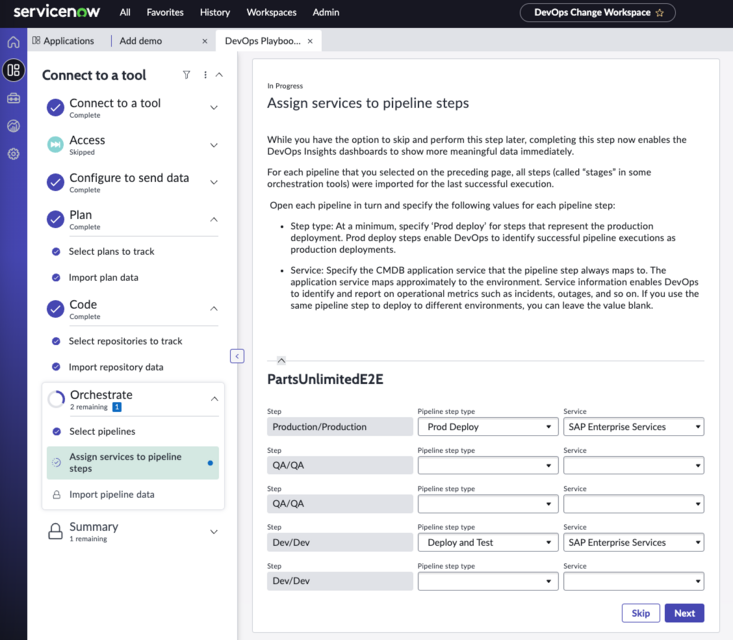Collapse the PartsUnlimitedE2E section chevron
Viewport: 733px width, 640px height.
(x=281, y=360)
